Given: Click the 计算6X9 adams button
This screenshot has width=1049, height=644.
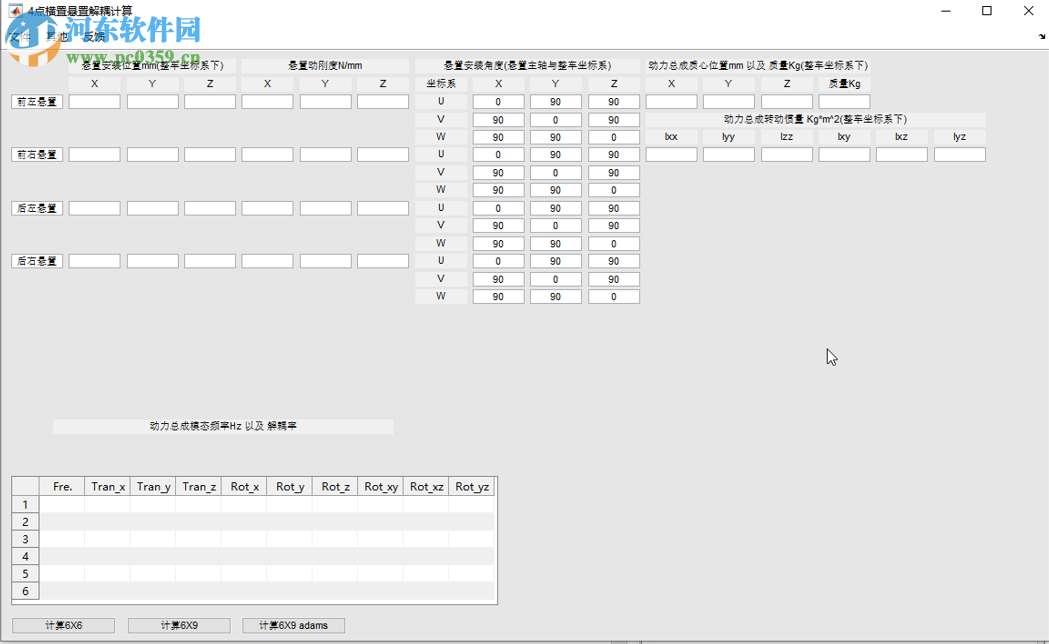Looking at the screenshot, I should [294, 625].
